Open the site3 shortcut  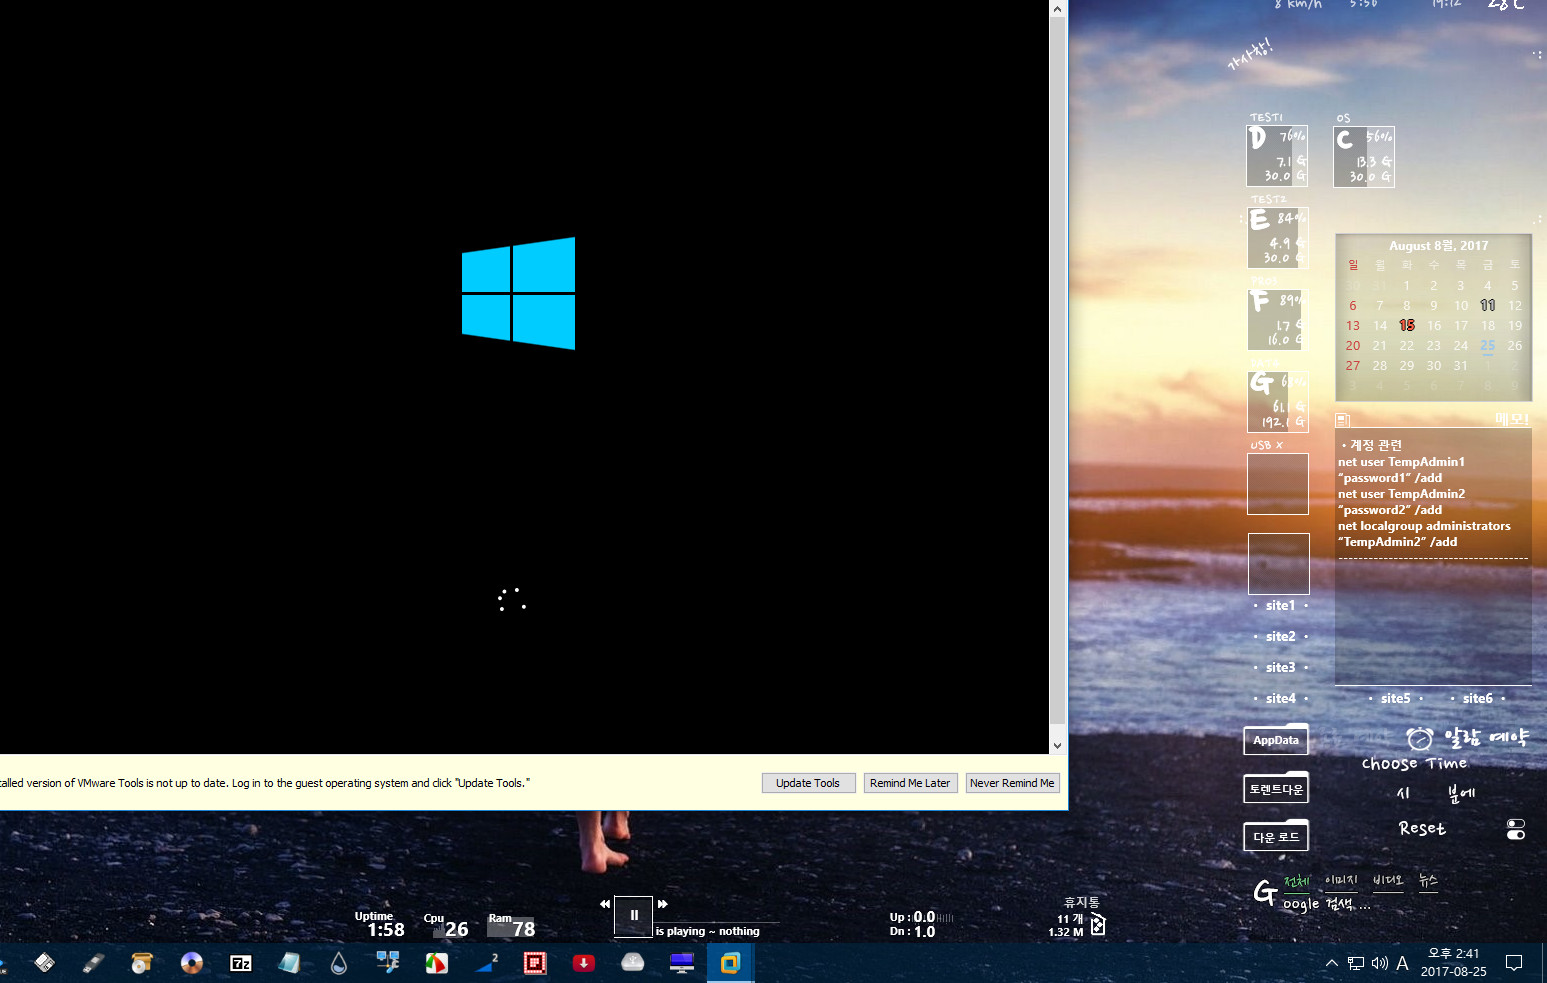[1280, 667]
